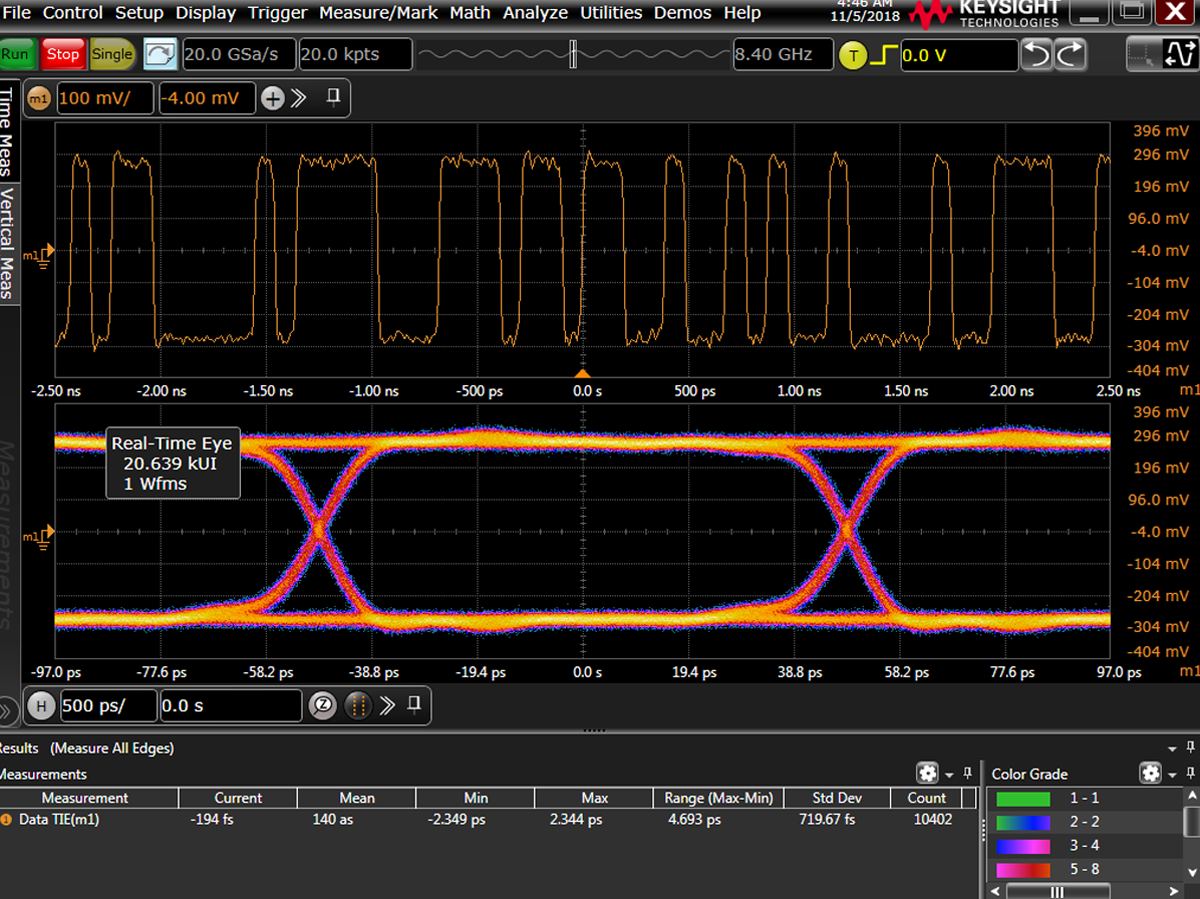Click the horizontal zoom magnifier icon
The height and width of the screenshot is (899, 1200).
[322, 706]
